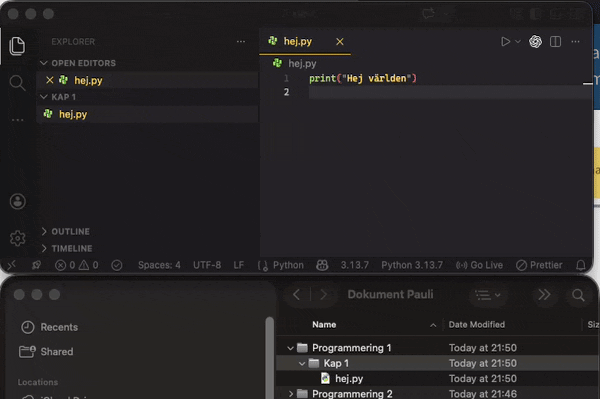The image size is (600, 399).
Task: Sort Finder list by Name column
Action: pos(324,325)
